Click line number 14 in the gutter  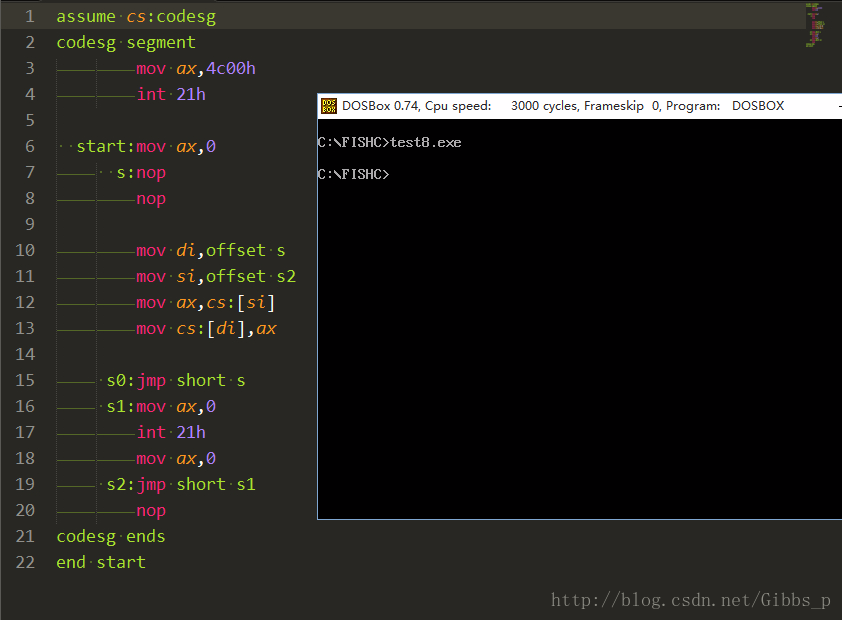[x=25, y=354]
